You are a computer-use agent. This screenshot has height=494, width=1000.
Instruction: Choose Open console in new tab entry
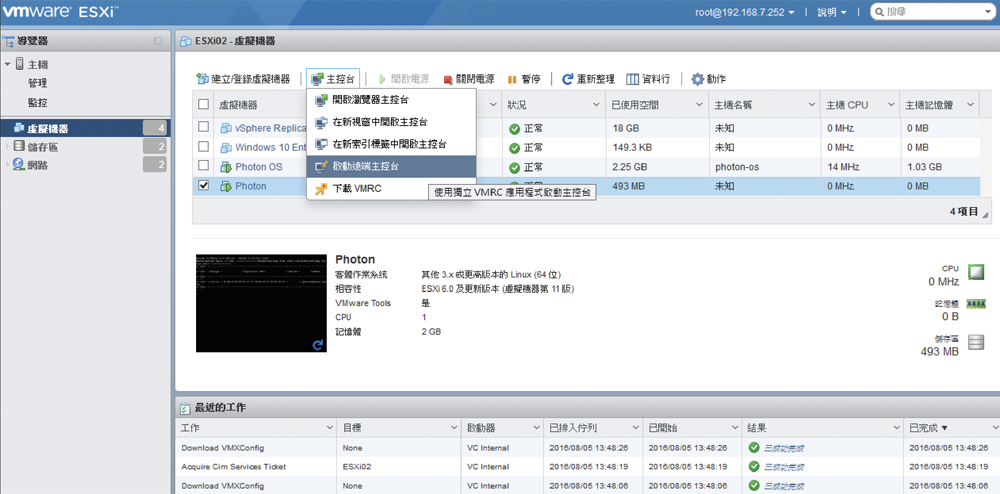point(391,144)
